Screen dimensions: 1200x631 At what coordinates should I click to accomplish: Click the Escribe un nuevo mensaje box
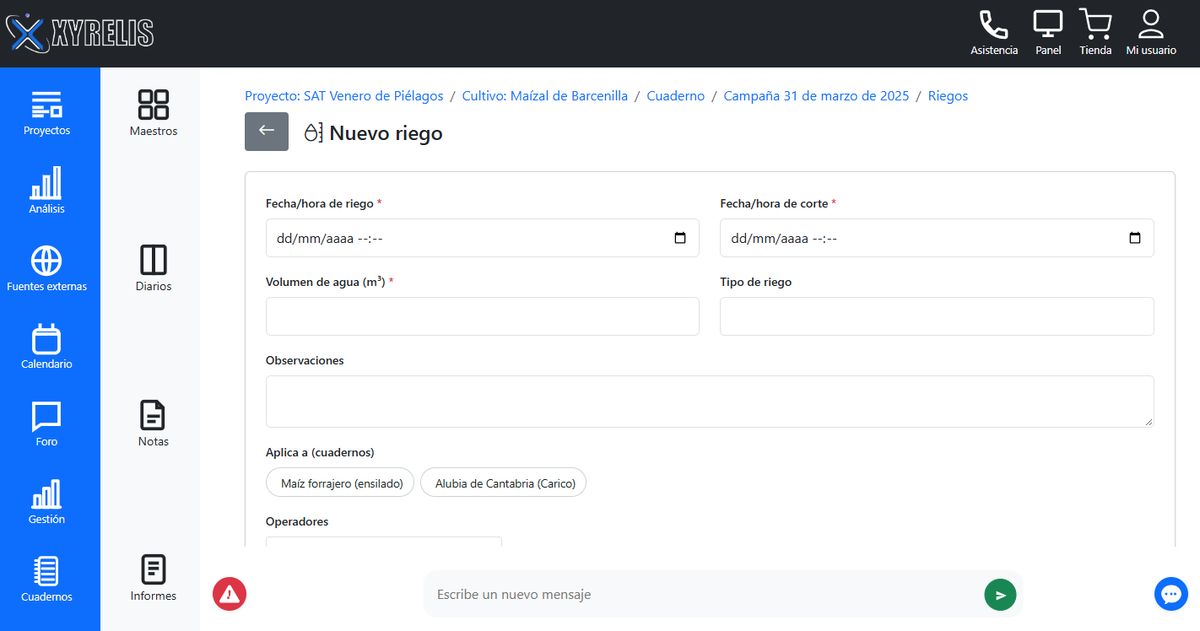coord(705,594)
